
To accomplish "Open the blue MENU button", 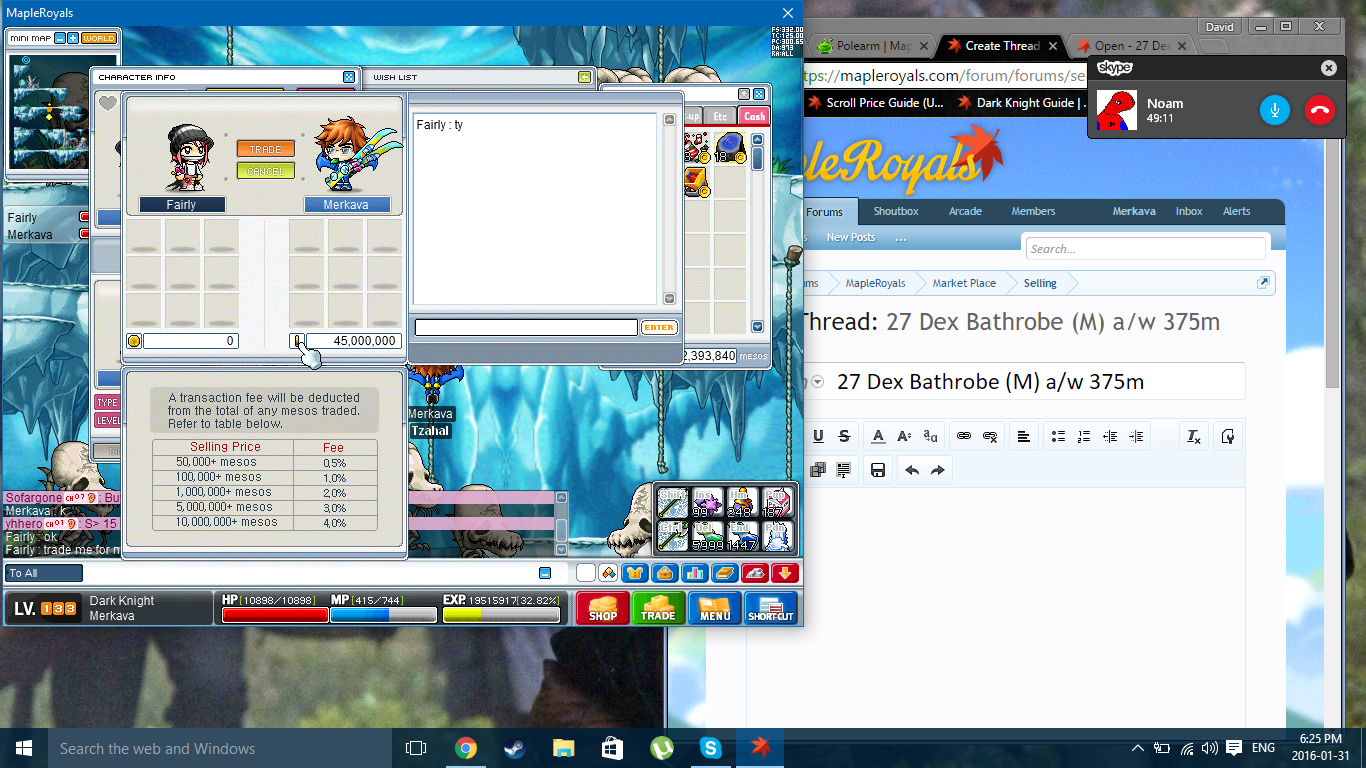I will (714, 608).
